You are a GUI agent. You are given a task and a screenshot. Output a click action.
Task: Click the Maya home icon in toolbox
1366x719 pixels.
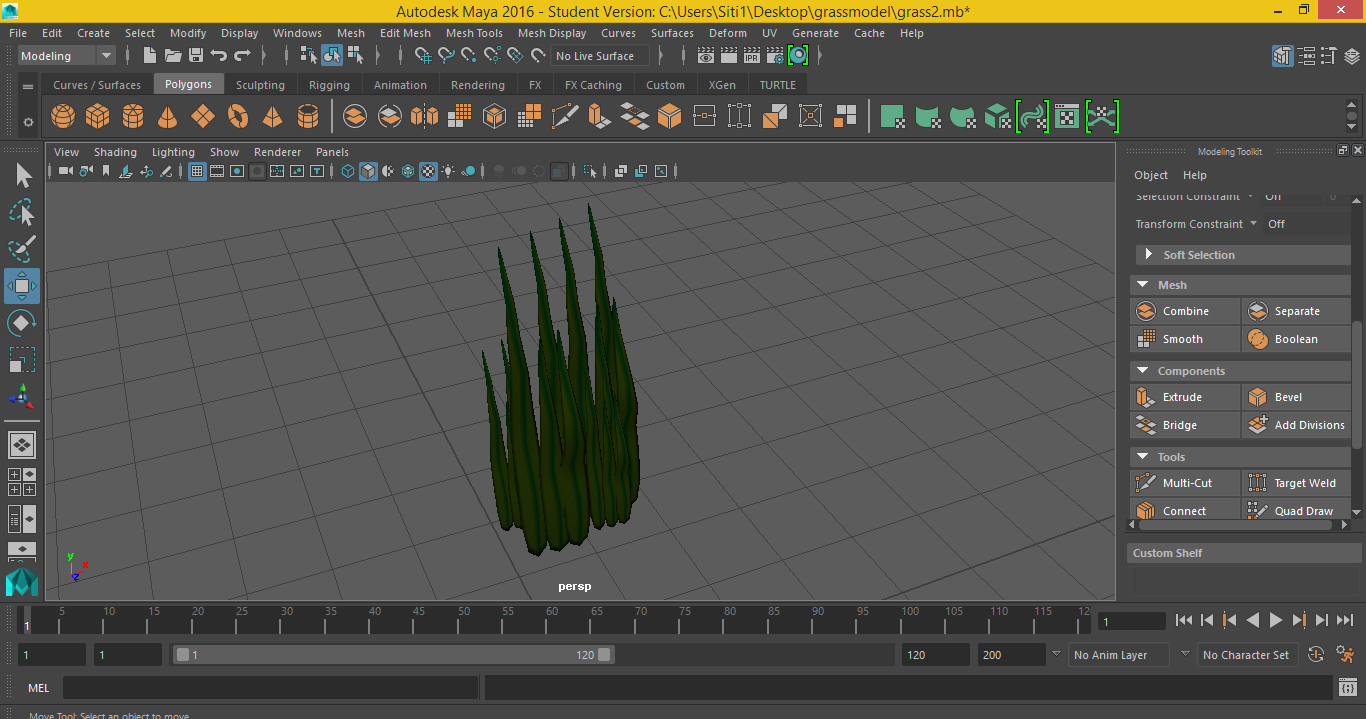[x=21, y=581]
